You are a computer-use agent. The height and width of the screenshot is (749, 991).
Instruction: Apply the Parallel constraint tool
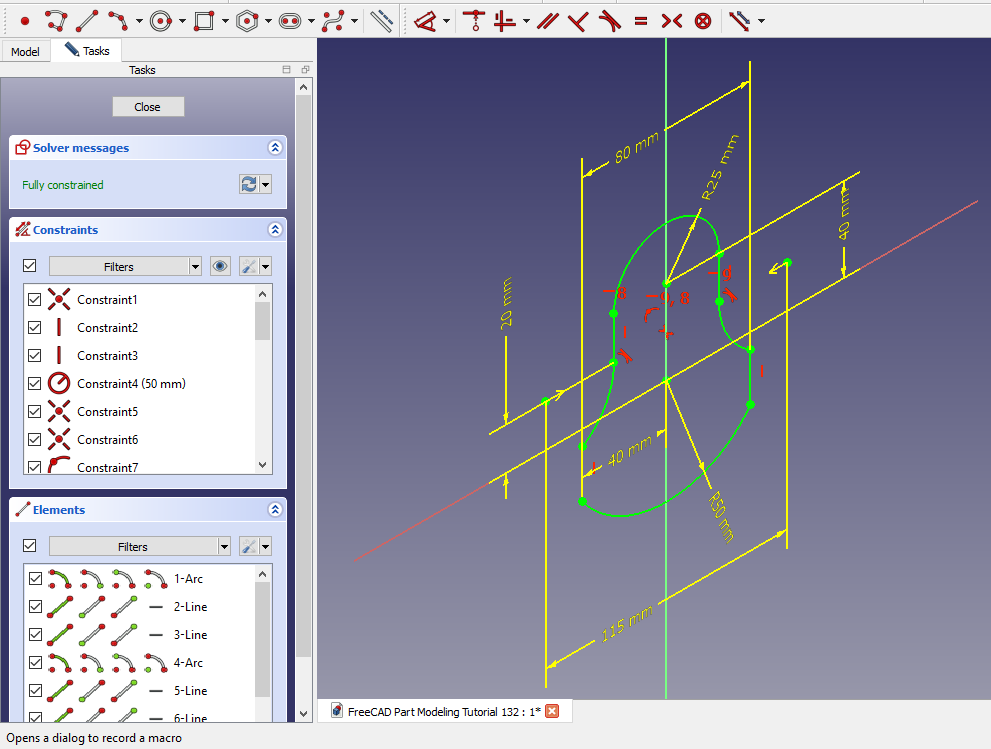[546, 20]
